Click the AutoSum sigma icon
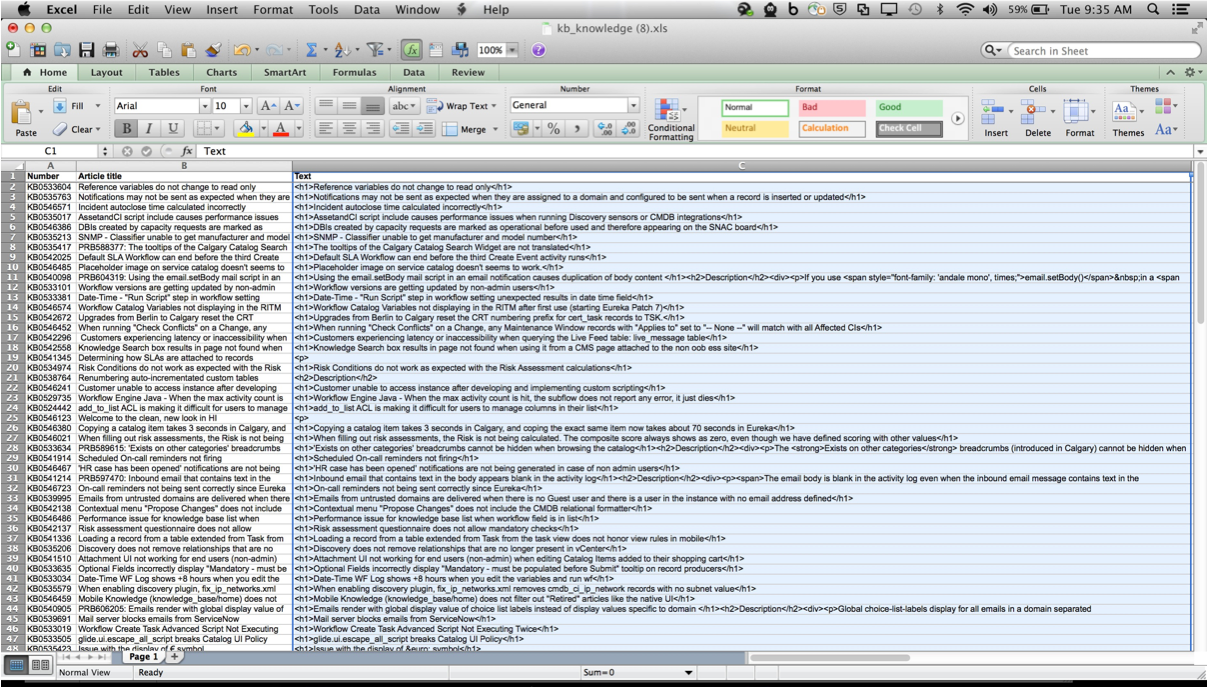Screen dimensions: 1207x688 coord(311,50)
